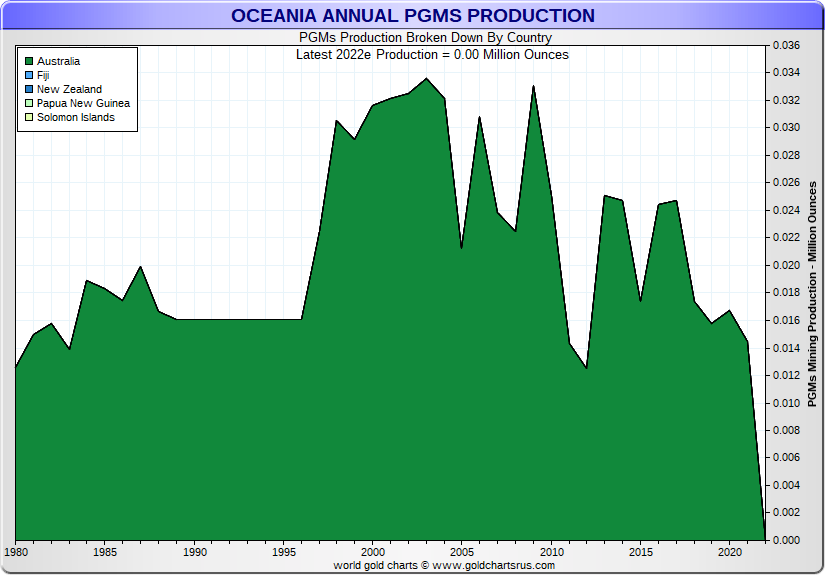Click the '0.006' y-axis value
Viewport: 825px width, 575px height.
(x=786, y=458)
